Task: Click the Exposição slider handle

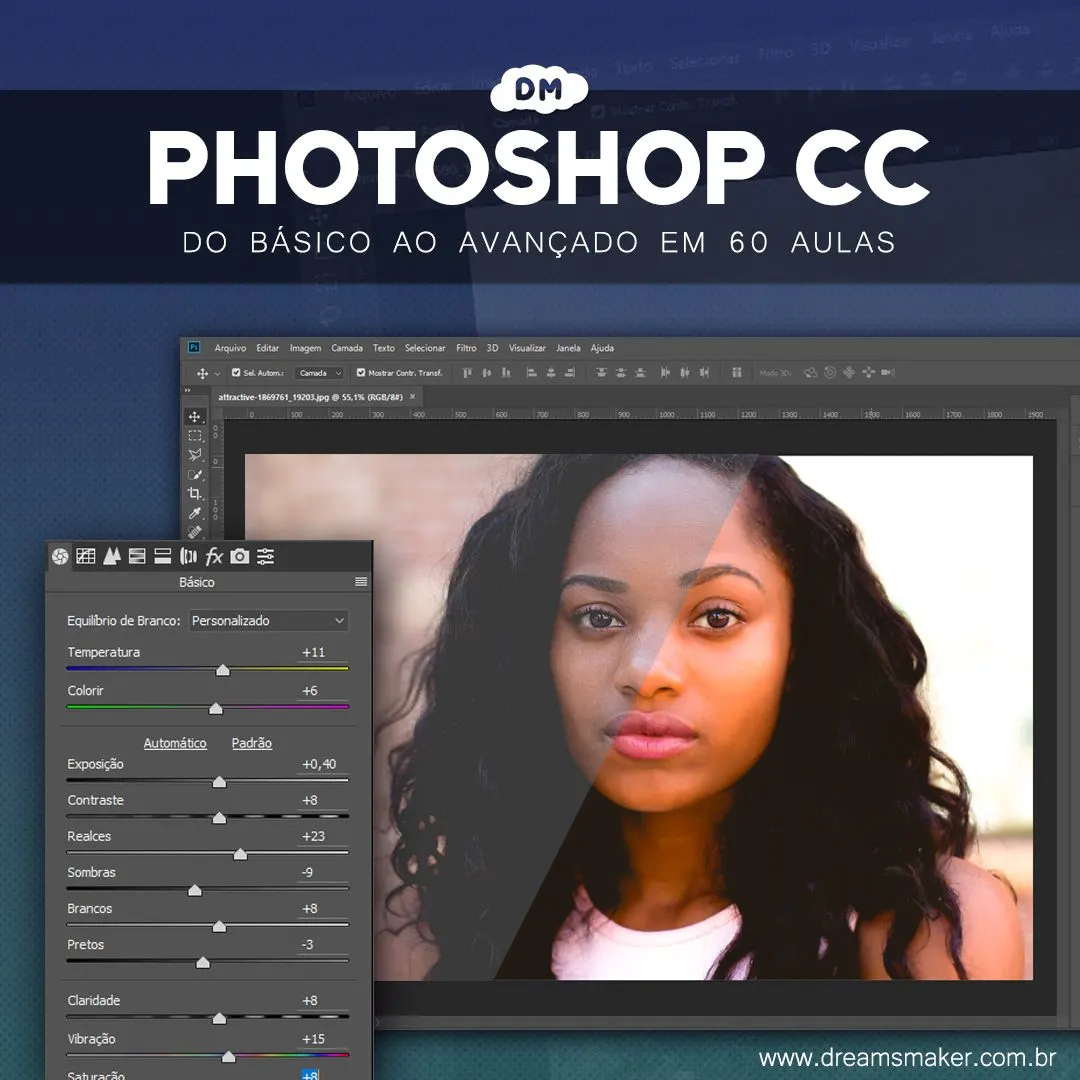Action: [x=219, y=782]
